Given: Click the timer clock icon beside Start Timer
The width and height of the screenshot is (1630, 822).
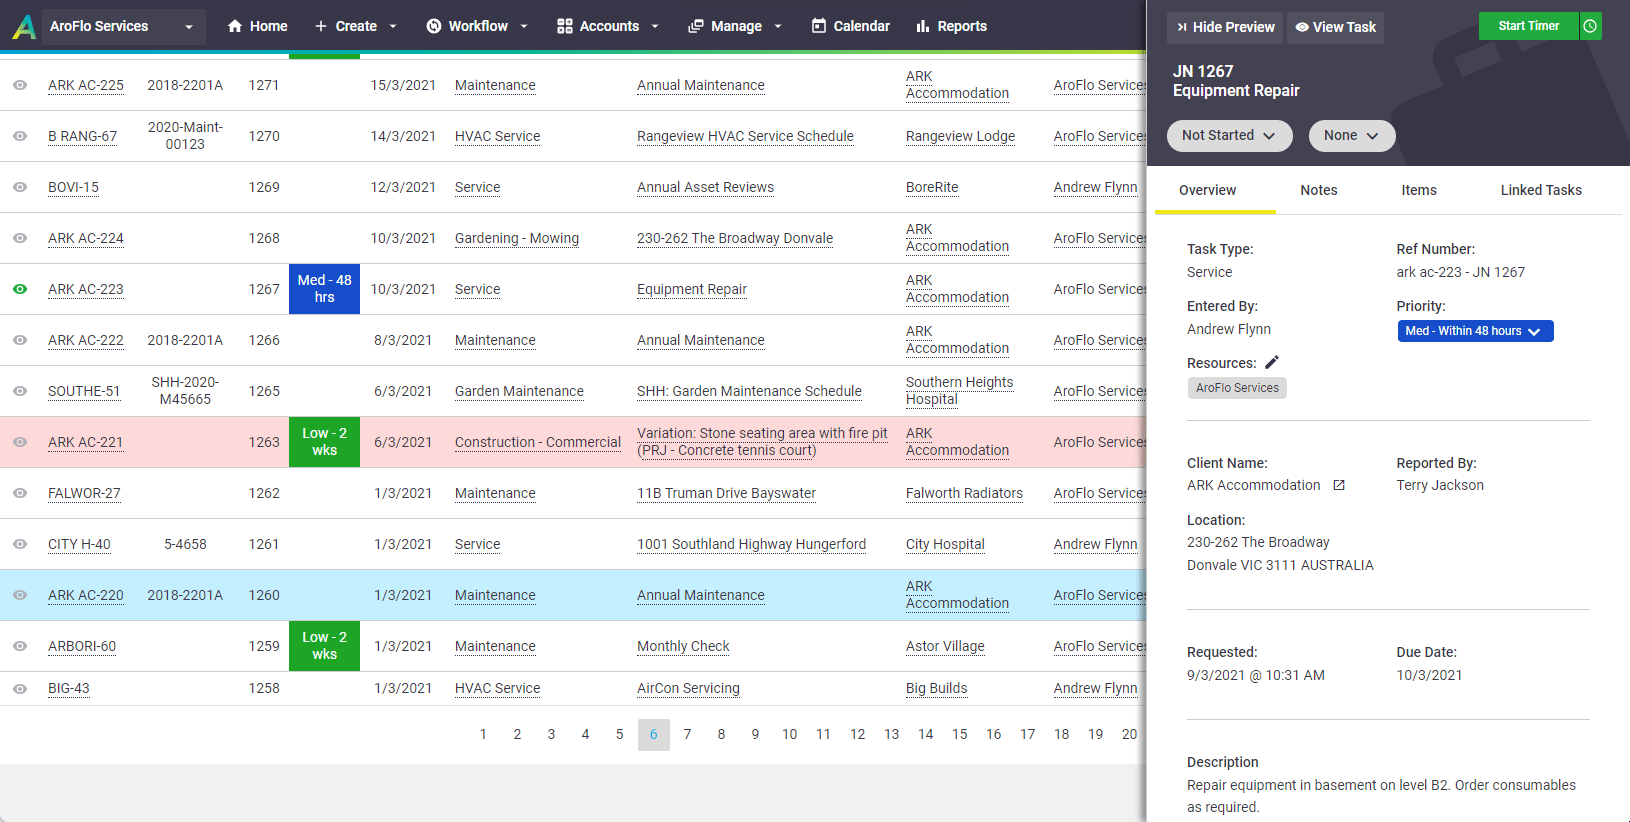Looking at the screenshot, I should (x=1590, y=26).
